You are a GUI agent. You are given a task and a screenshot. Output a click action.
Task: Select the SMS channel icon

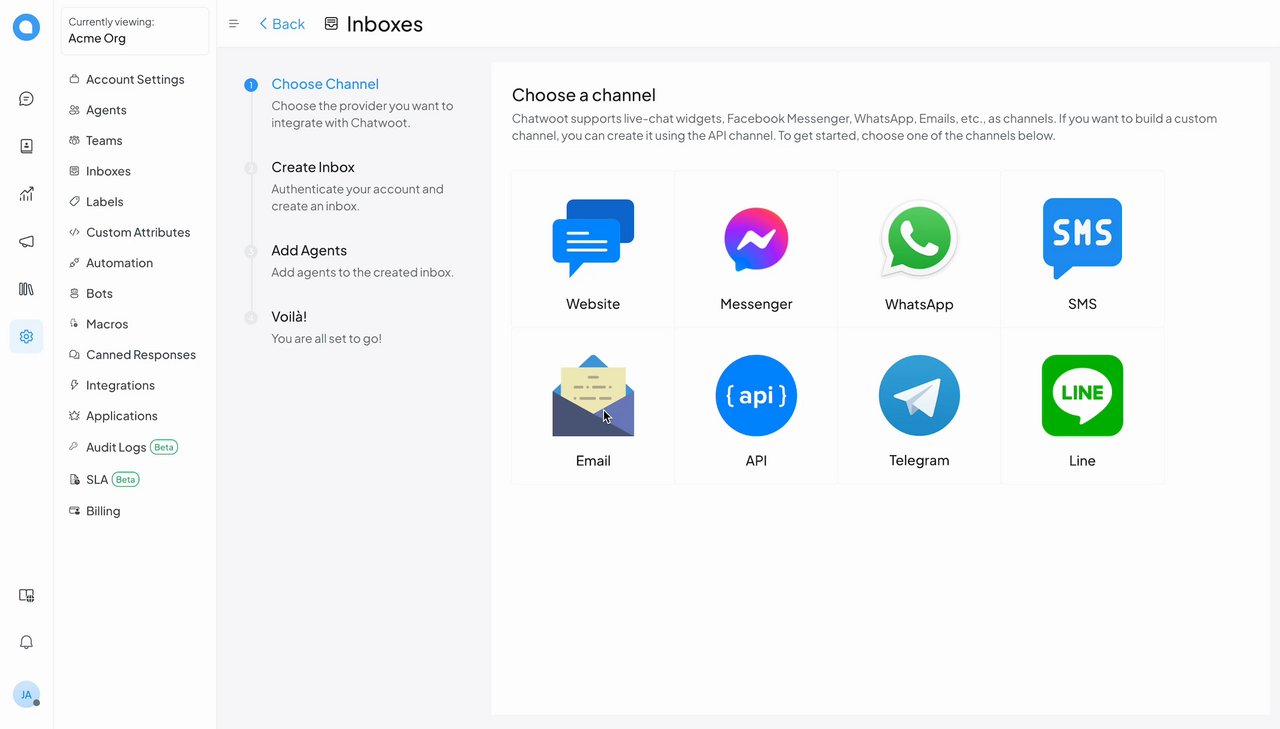click(1082, 239)
